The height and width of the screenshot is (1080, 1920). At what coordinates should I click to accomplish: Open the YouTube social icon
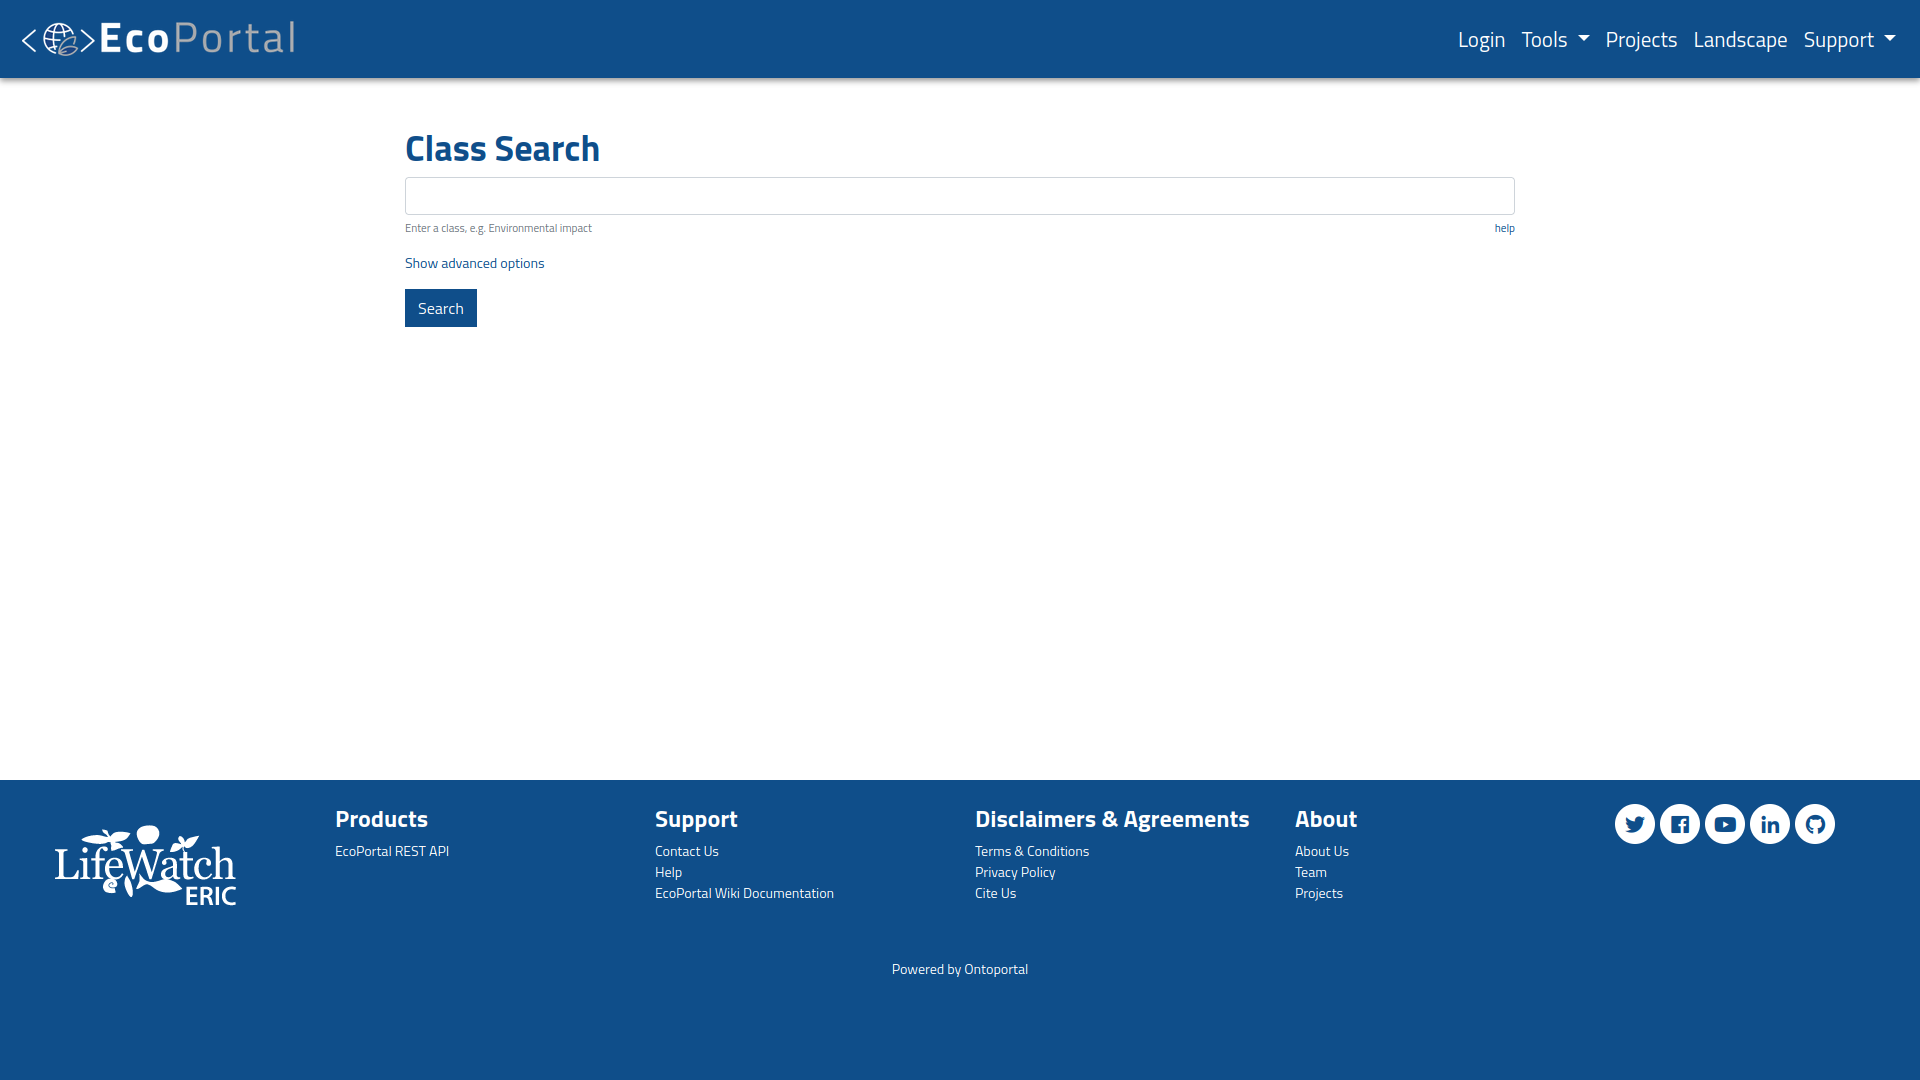coord(1725,824)
